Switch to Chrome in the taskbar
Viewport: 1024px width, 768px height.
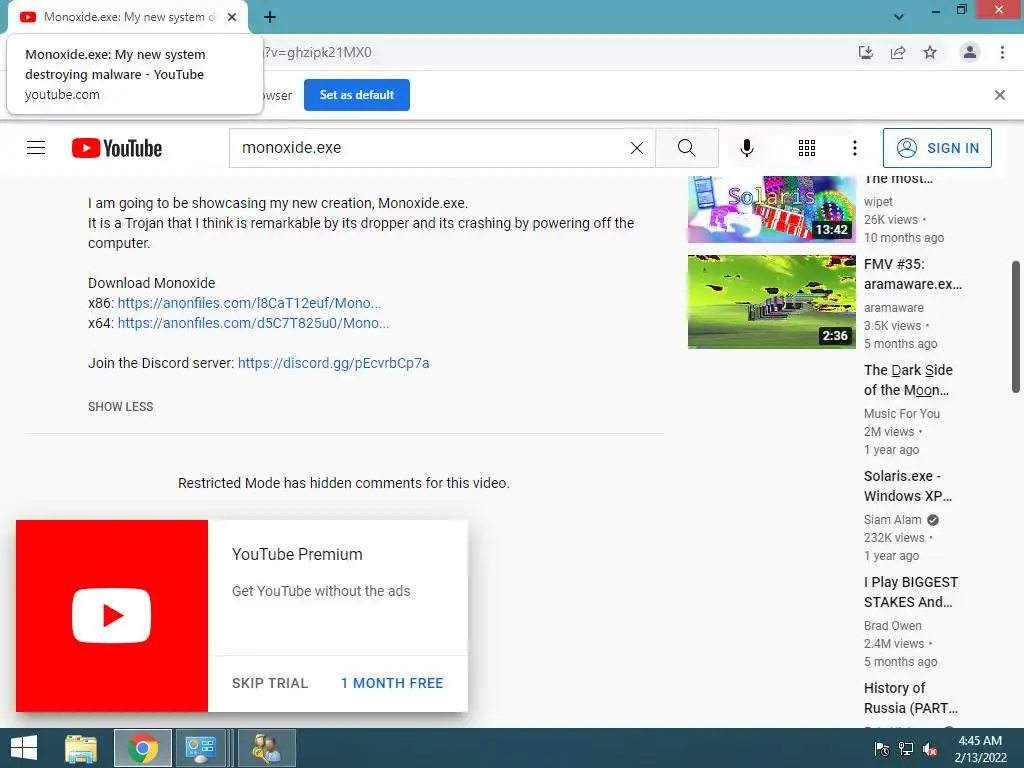[143, 748]
